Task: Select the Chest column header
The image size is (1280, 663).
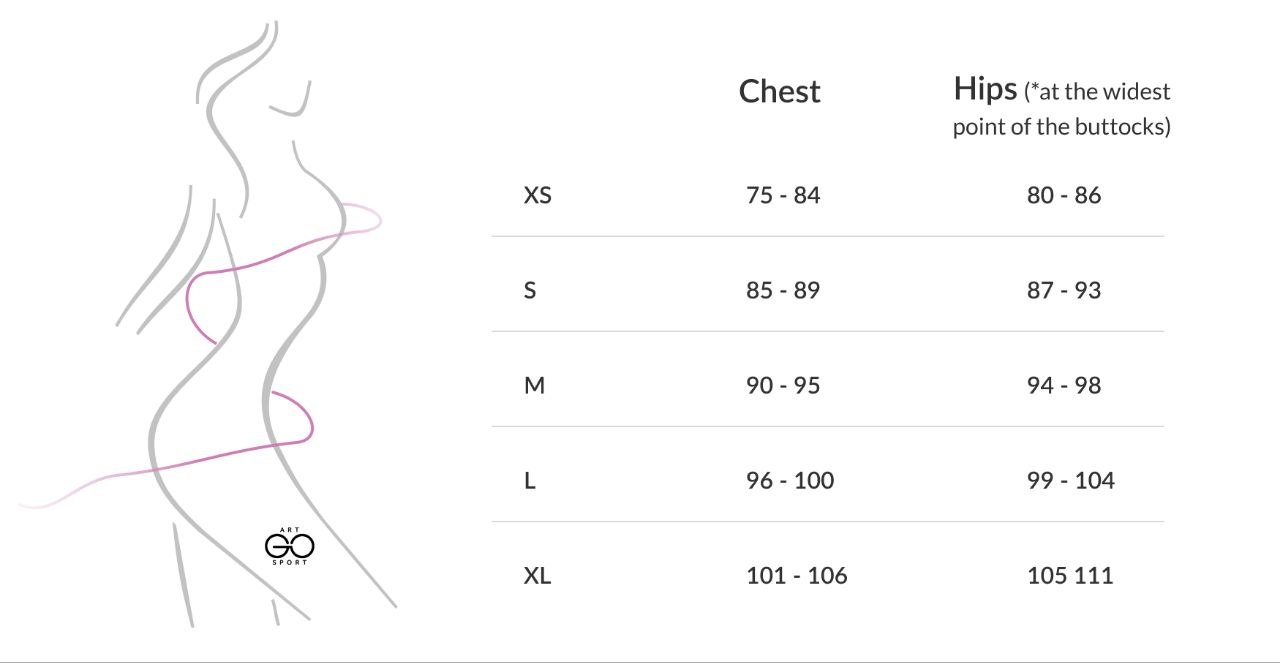Action: pos(780,91)
